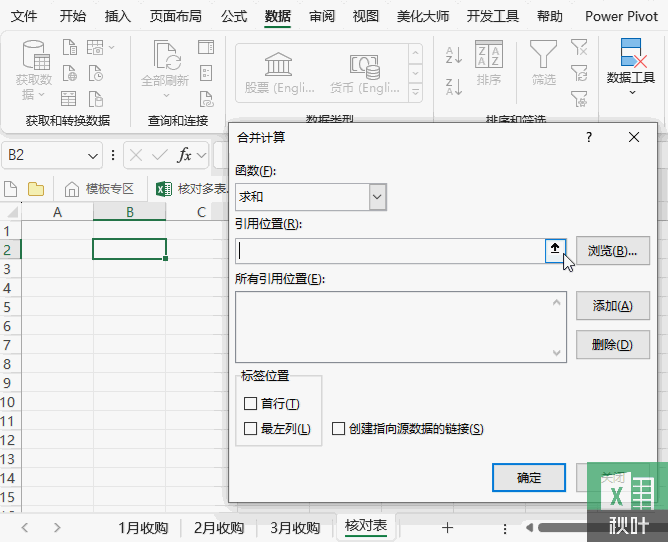Open the Formulas (公式) tab

(234, 17)
